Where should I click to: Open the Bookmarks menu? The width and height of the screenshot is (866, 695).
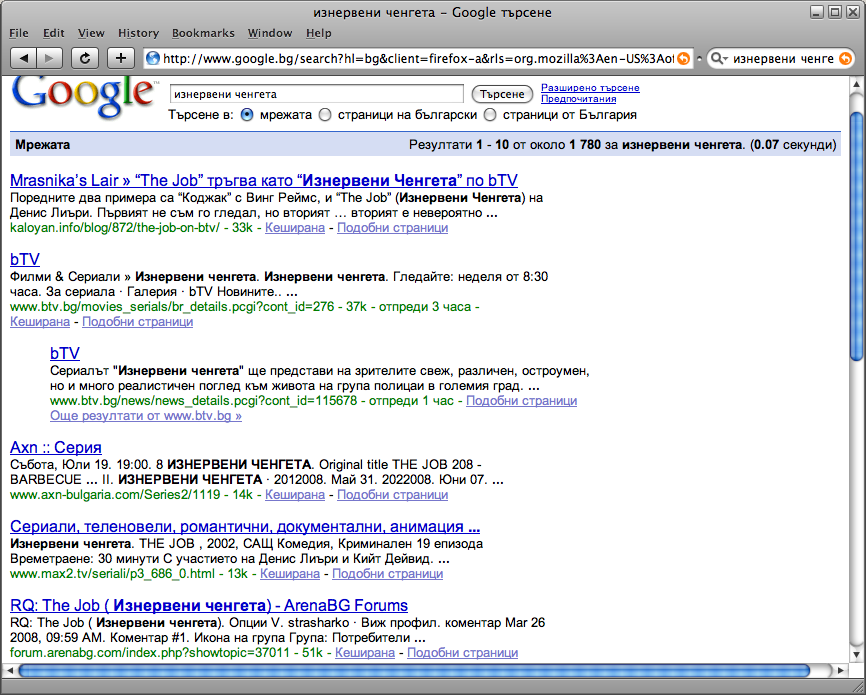pyautogui.click(x=203, y=33)
